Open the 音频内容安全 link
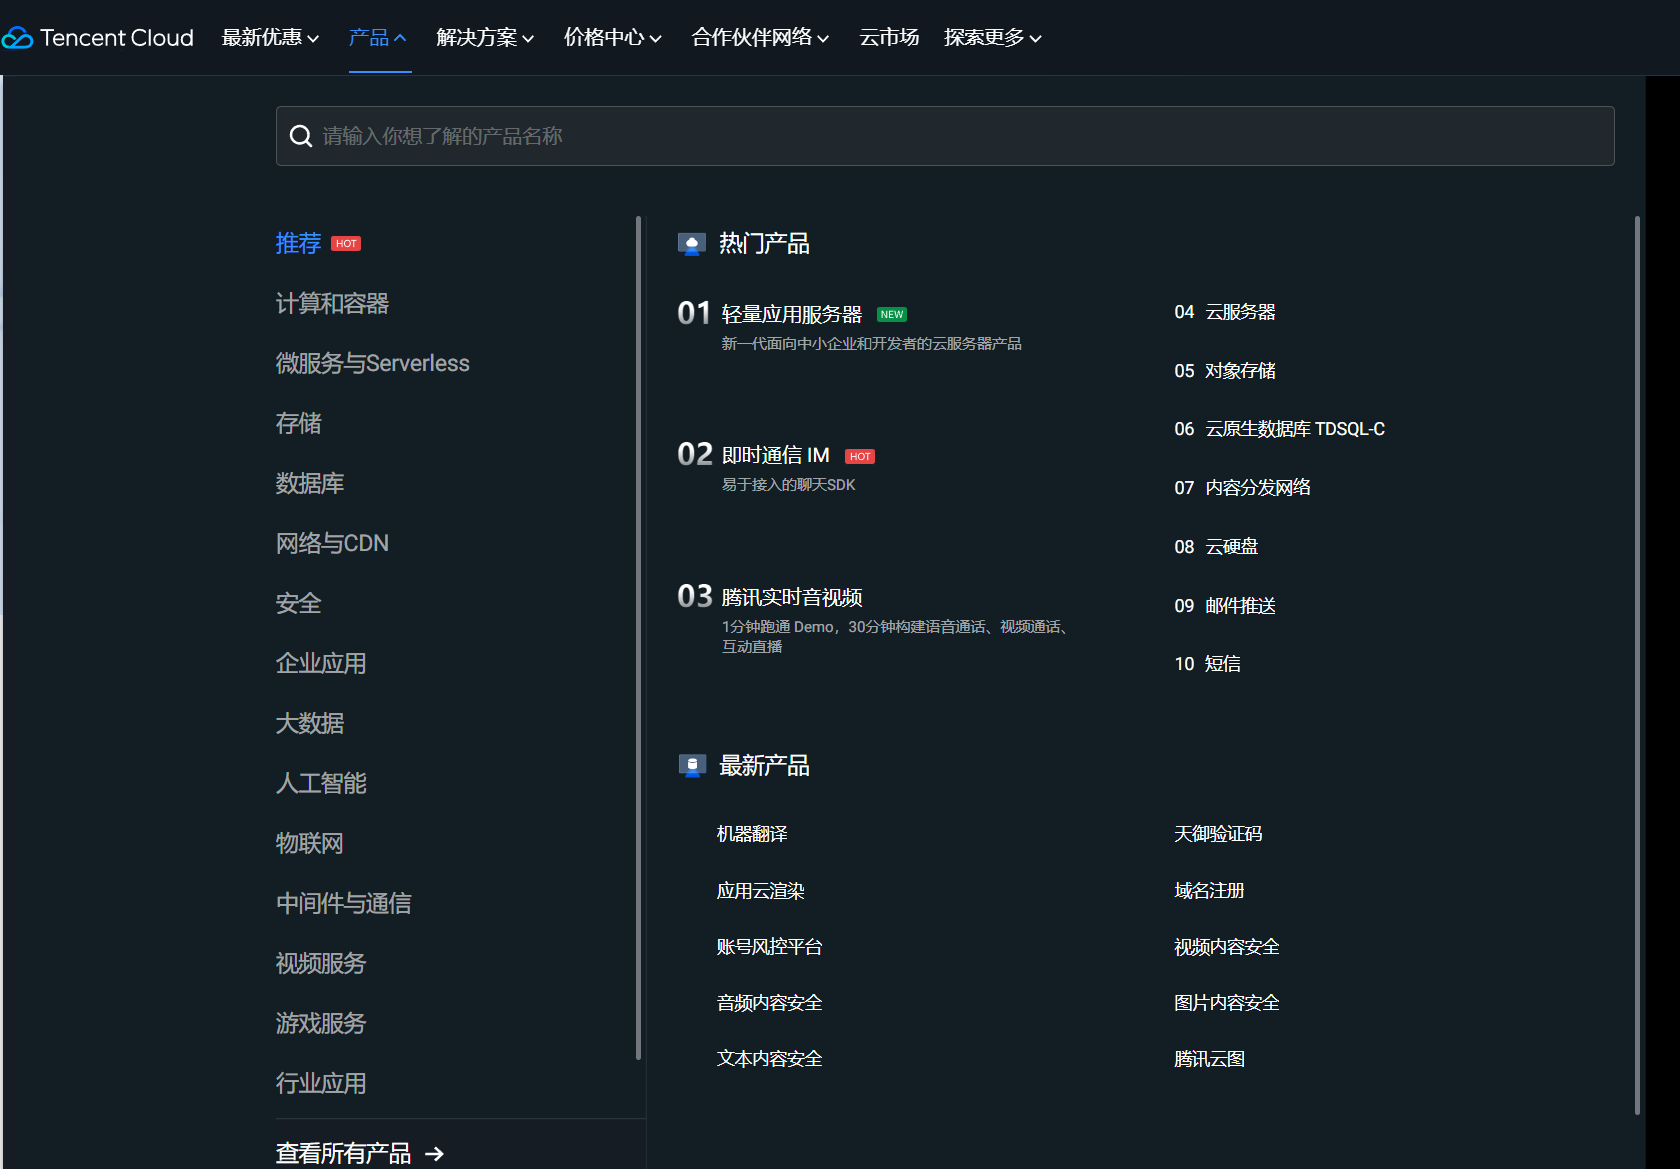 coord(770,1003)
